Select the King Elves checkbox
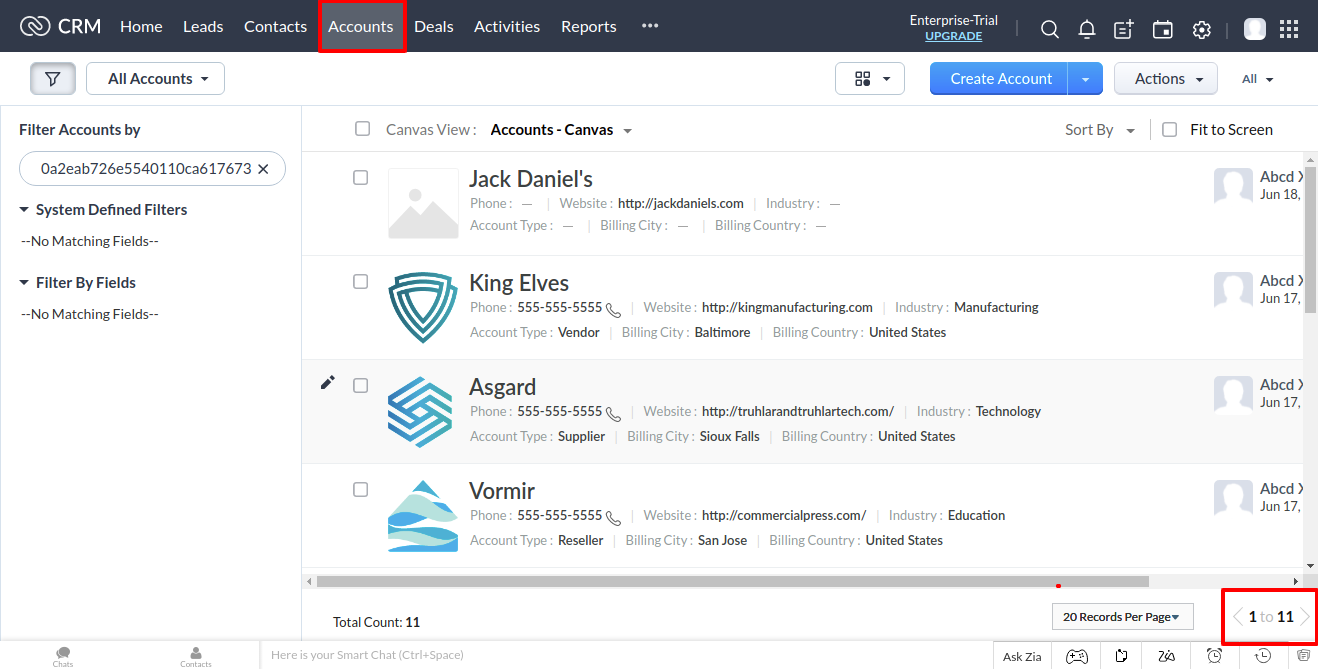The width and height of the screenshot is (1318, 669). 361,281
